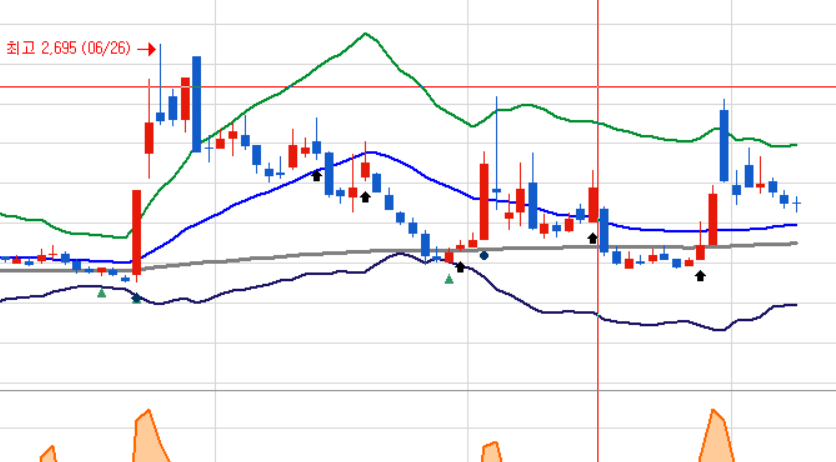Click the black up-arrow marker beside the vertical red crosshair
This screenshot has height=462, width=836.
592,238
